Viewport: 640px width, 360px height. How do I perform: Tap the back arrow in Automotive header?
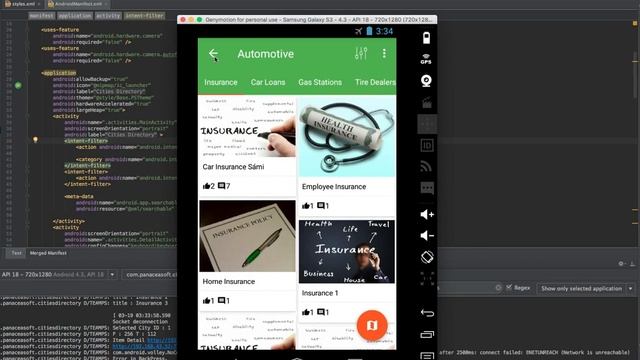(213, 53)
